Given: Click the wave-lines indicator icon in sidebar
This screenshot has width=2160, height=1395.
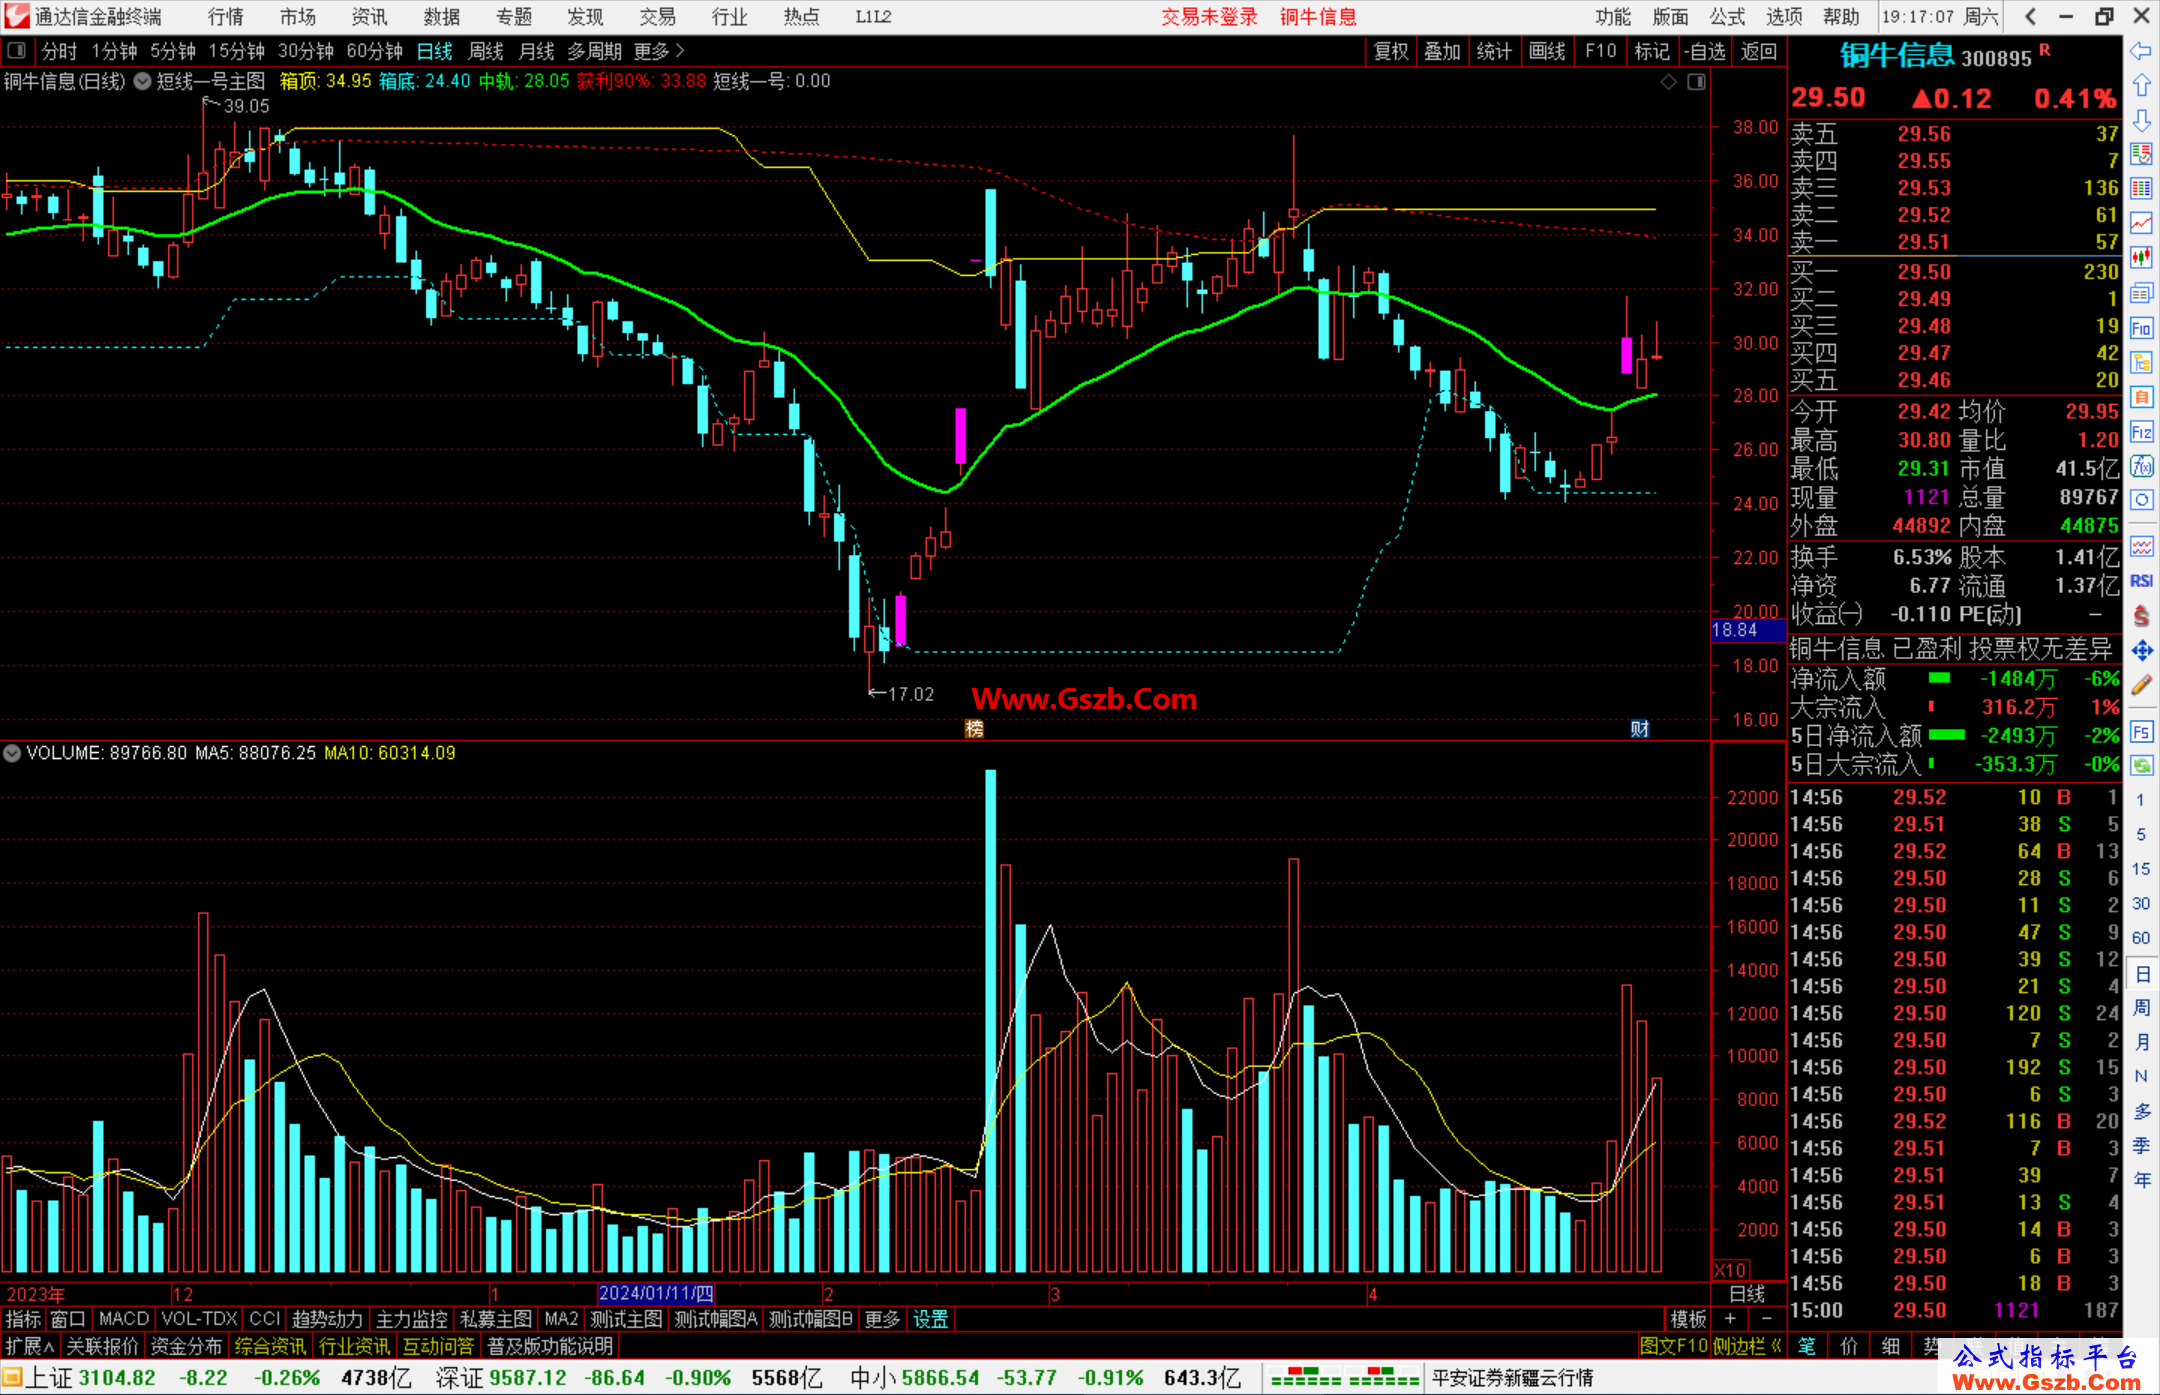Looking at the screenshot, I should point(2141,546).
